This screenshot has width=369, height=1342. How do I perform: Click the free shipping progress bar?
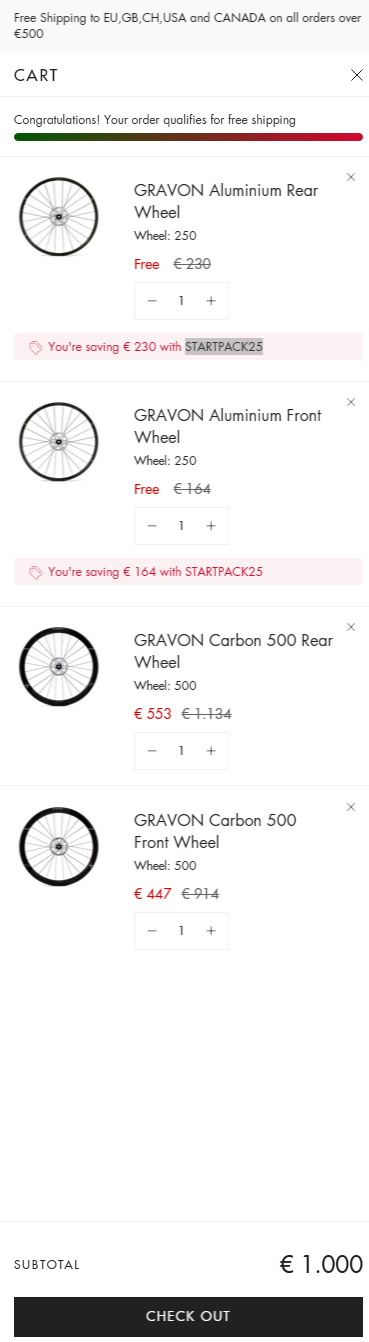[x=188, y=137]
